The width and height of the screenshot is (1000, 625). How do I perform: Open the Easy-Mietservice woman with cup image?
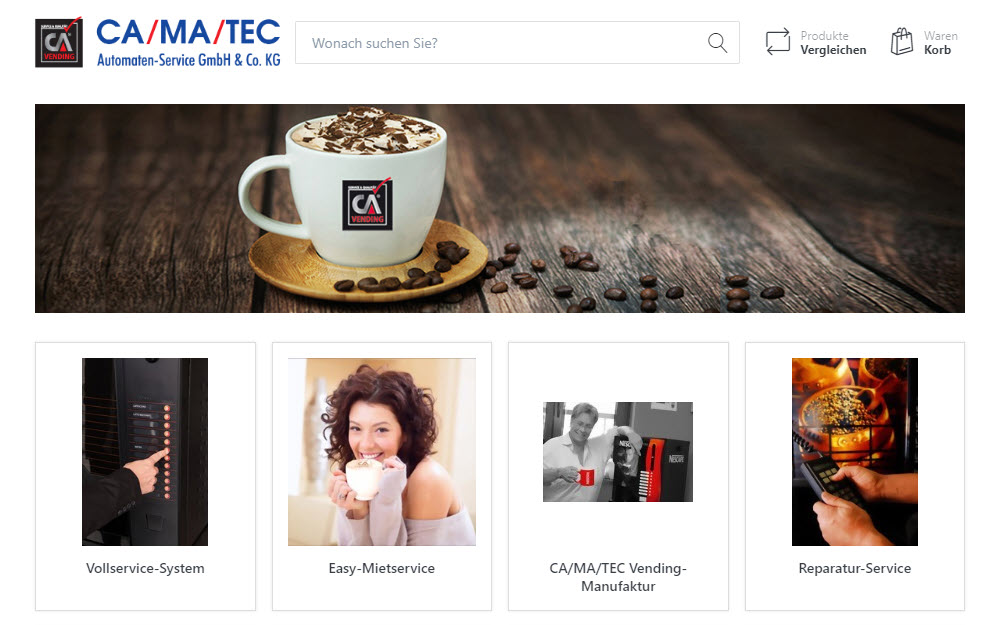pos(381,452)
